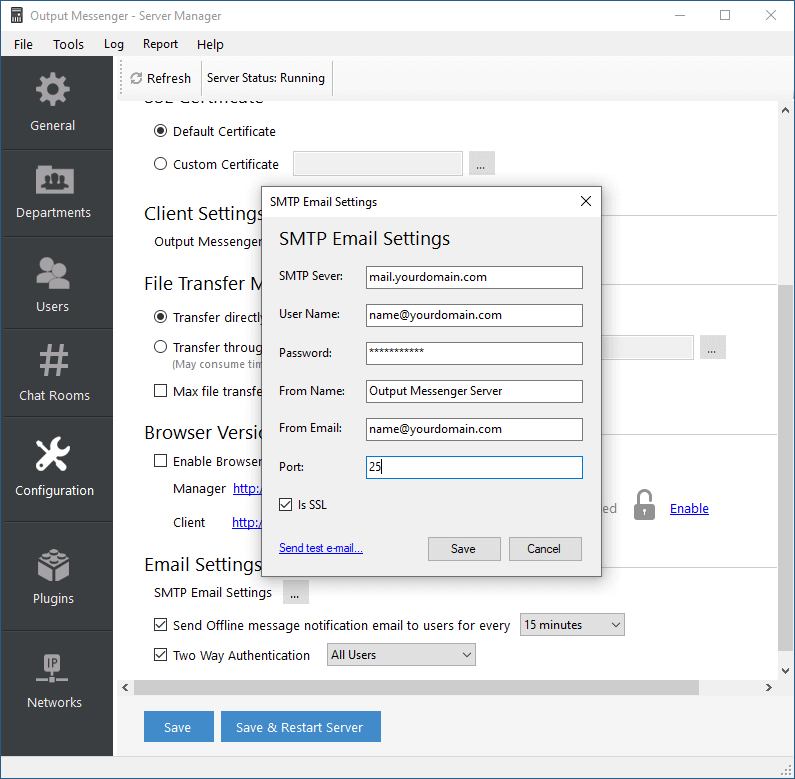Click the blue Save button at bottom
This screenshot has width=795, height=779.
tap(178, 727)
